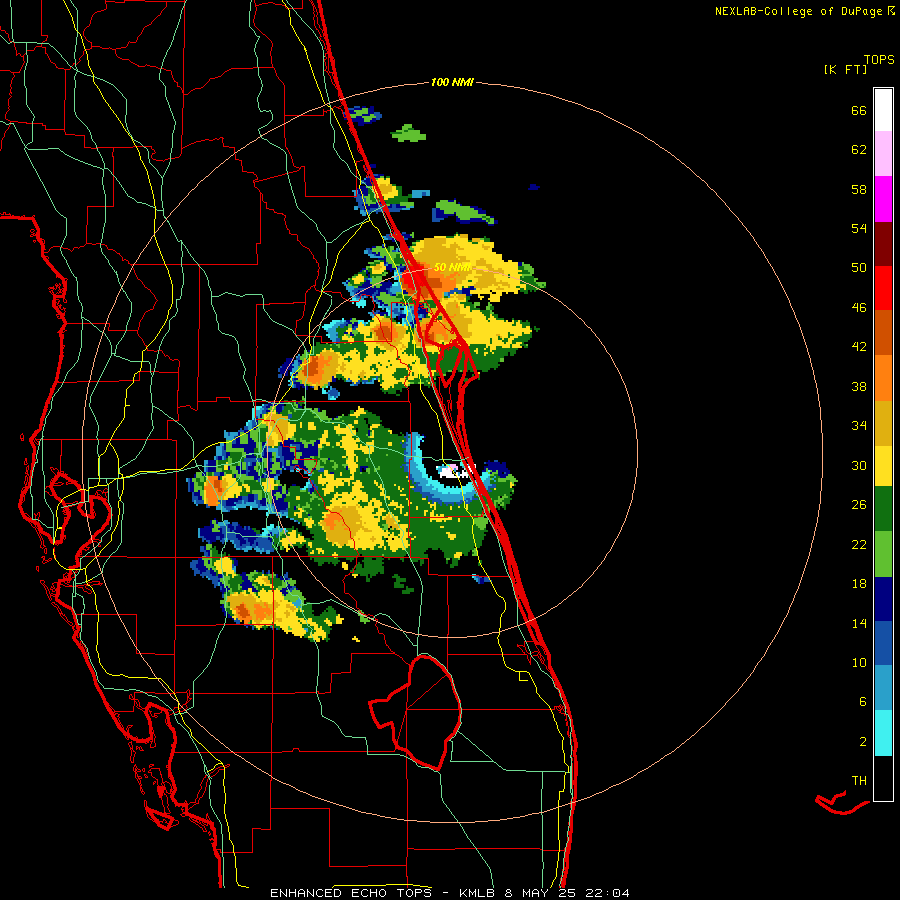Click the 30 legend value
Screen dimensions: 900x900
(x=859, y=465)
